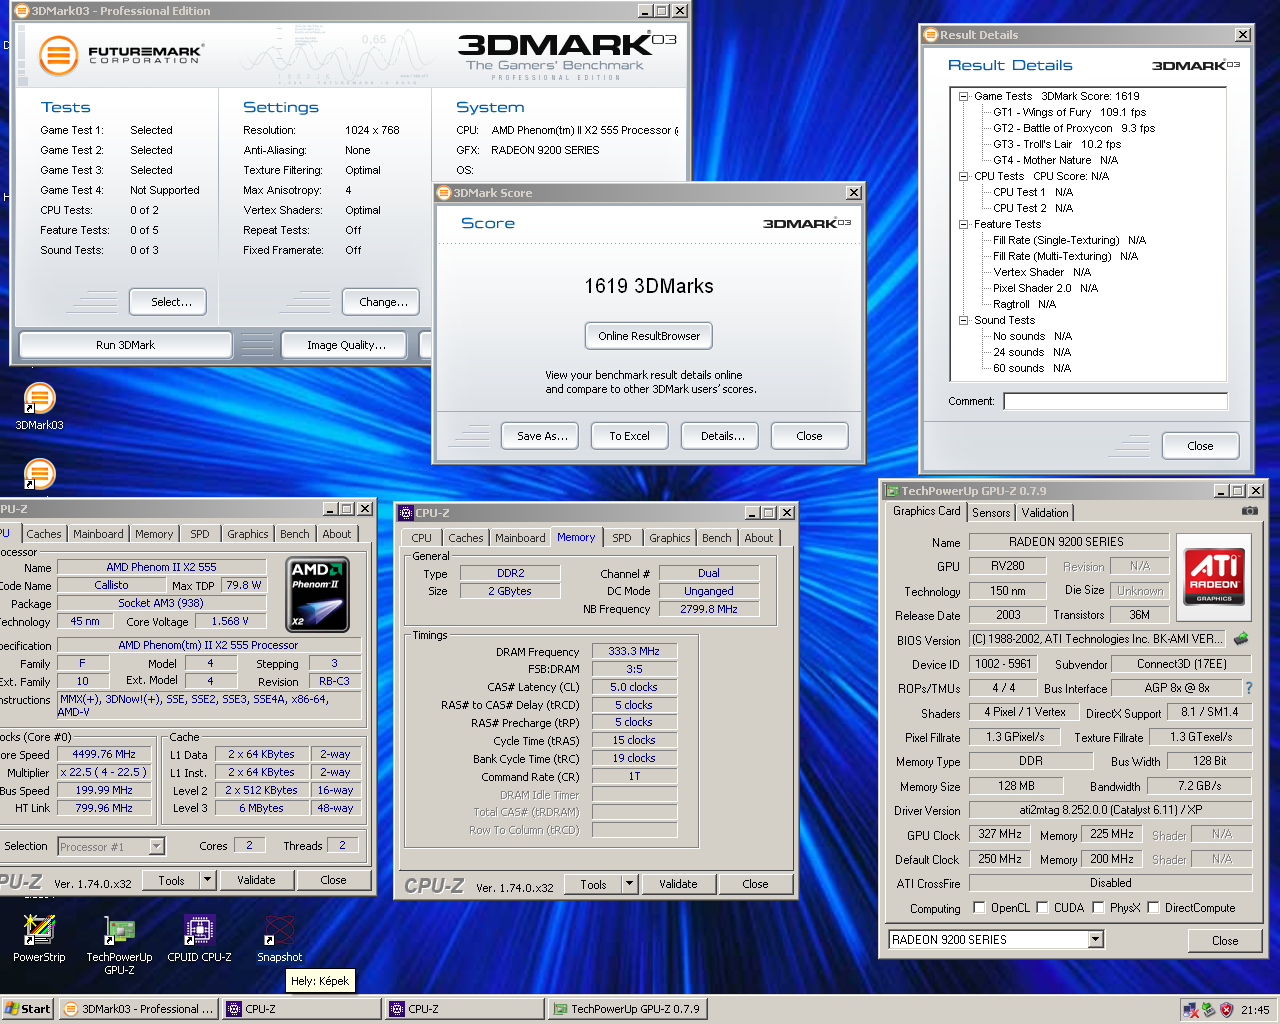Screen dimensions: 1280x1024
Task: Open the RADEON 9200 SERIES card dropdown
Action: tap(1096, 939)
